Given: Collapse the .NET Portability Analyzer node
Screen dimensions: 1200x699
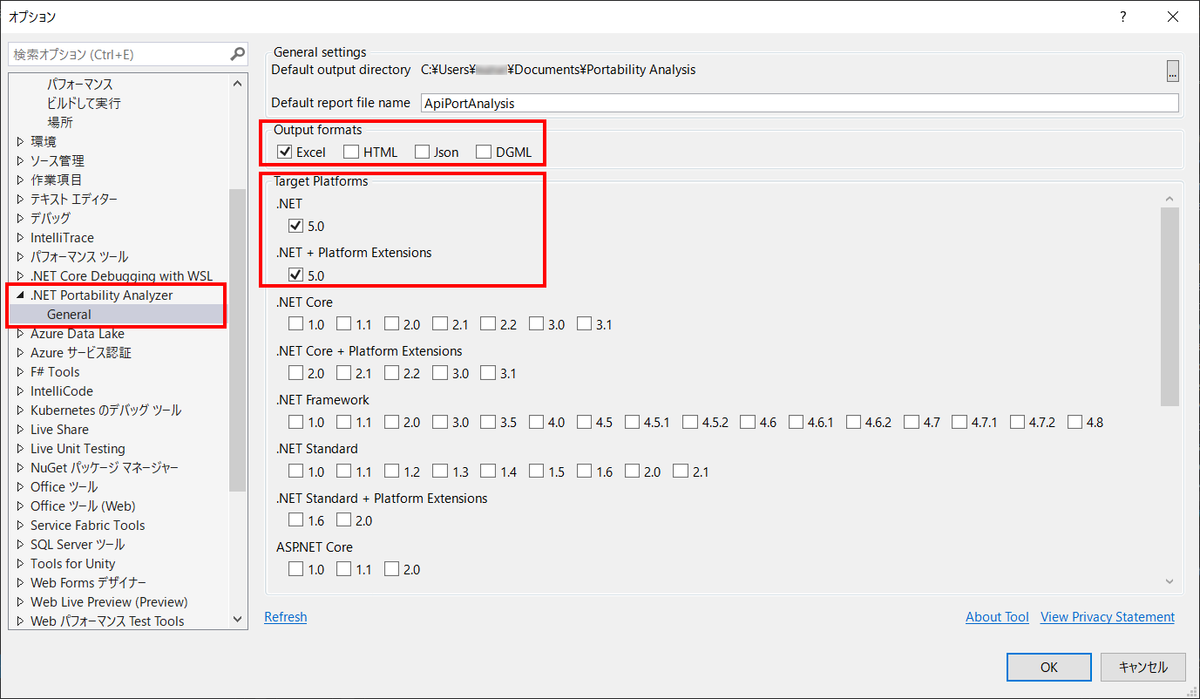Looking at the screenshot, I should coord(20,296).
